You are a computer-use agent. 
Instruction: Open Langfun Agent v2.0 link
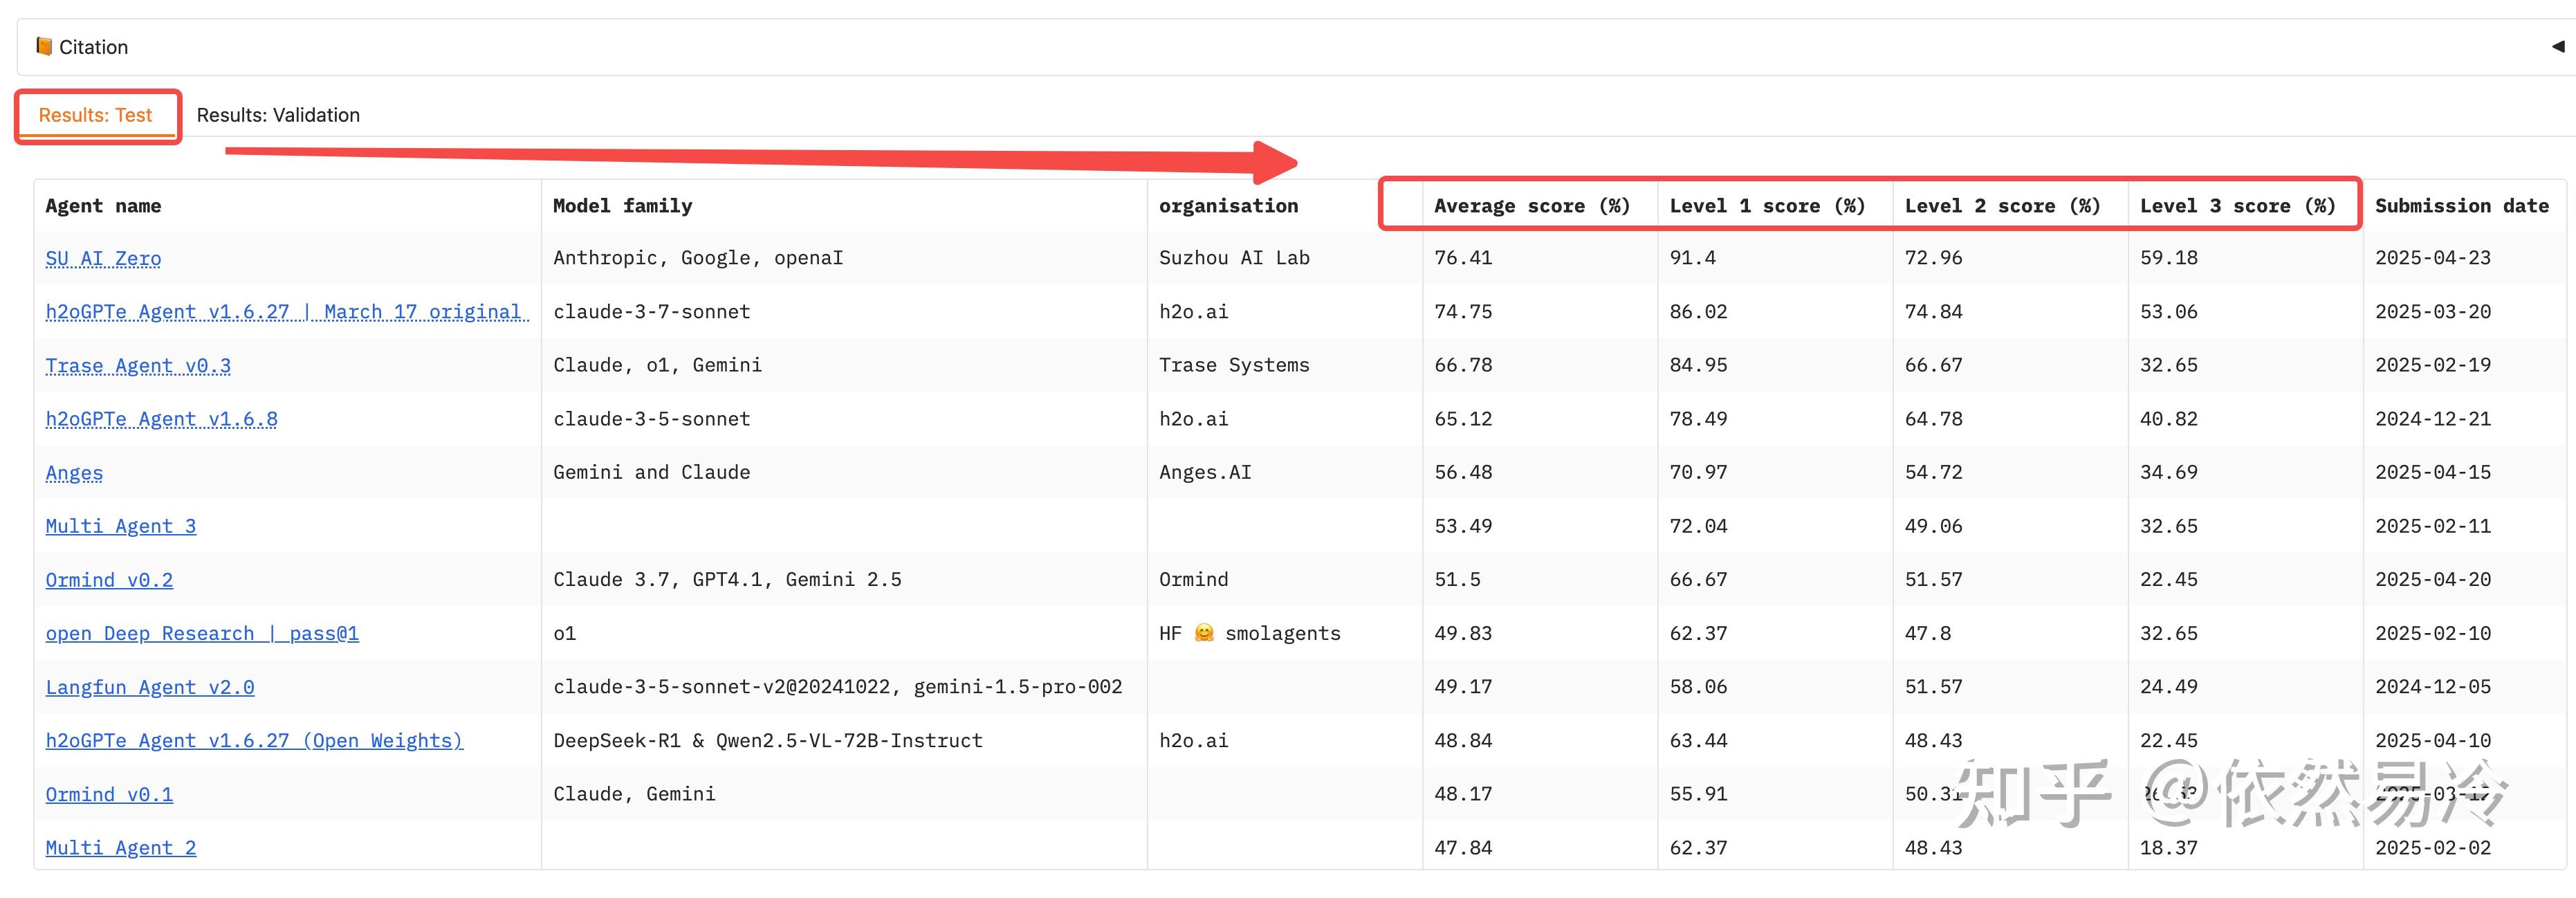point(149,687)
